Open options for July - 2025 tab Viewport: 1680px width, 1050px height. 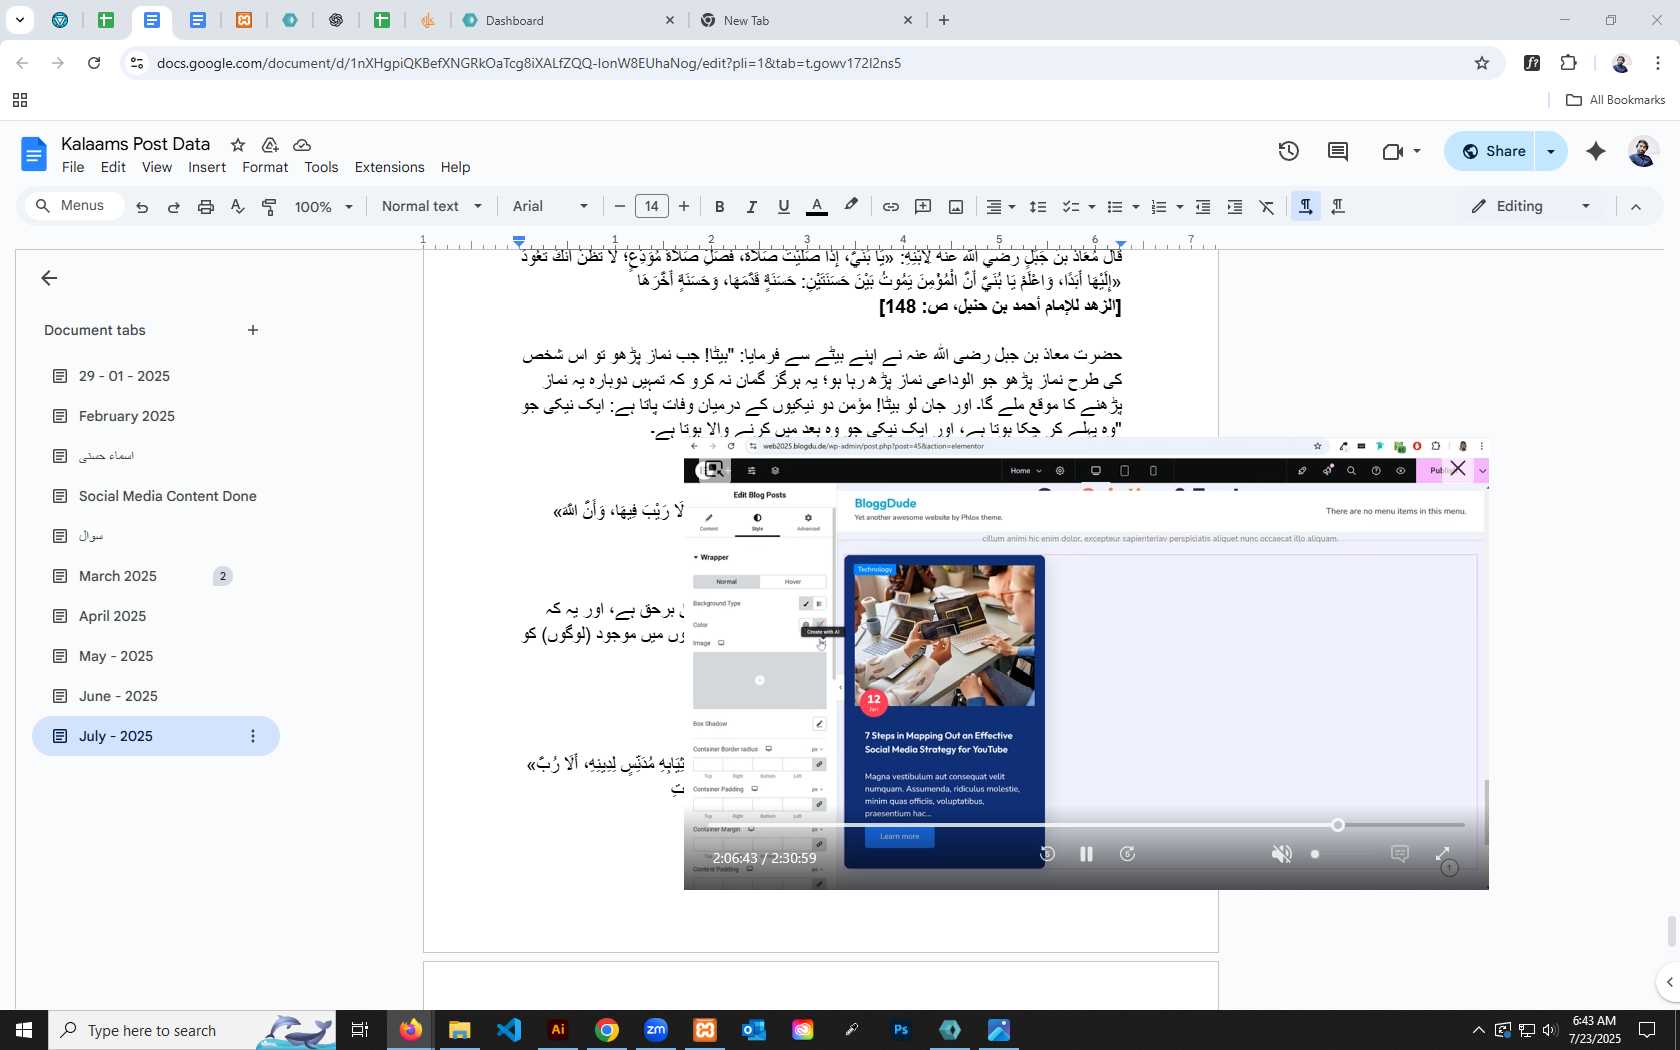click(x=253, y=736)
